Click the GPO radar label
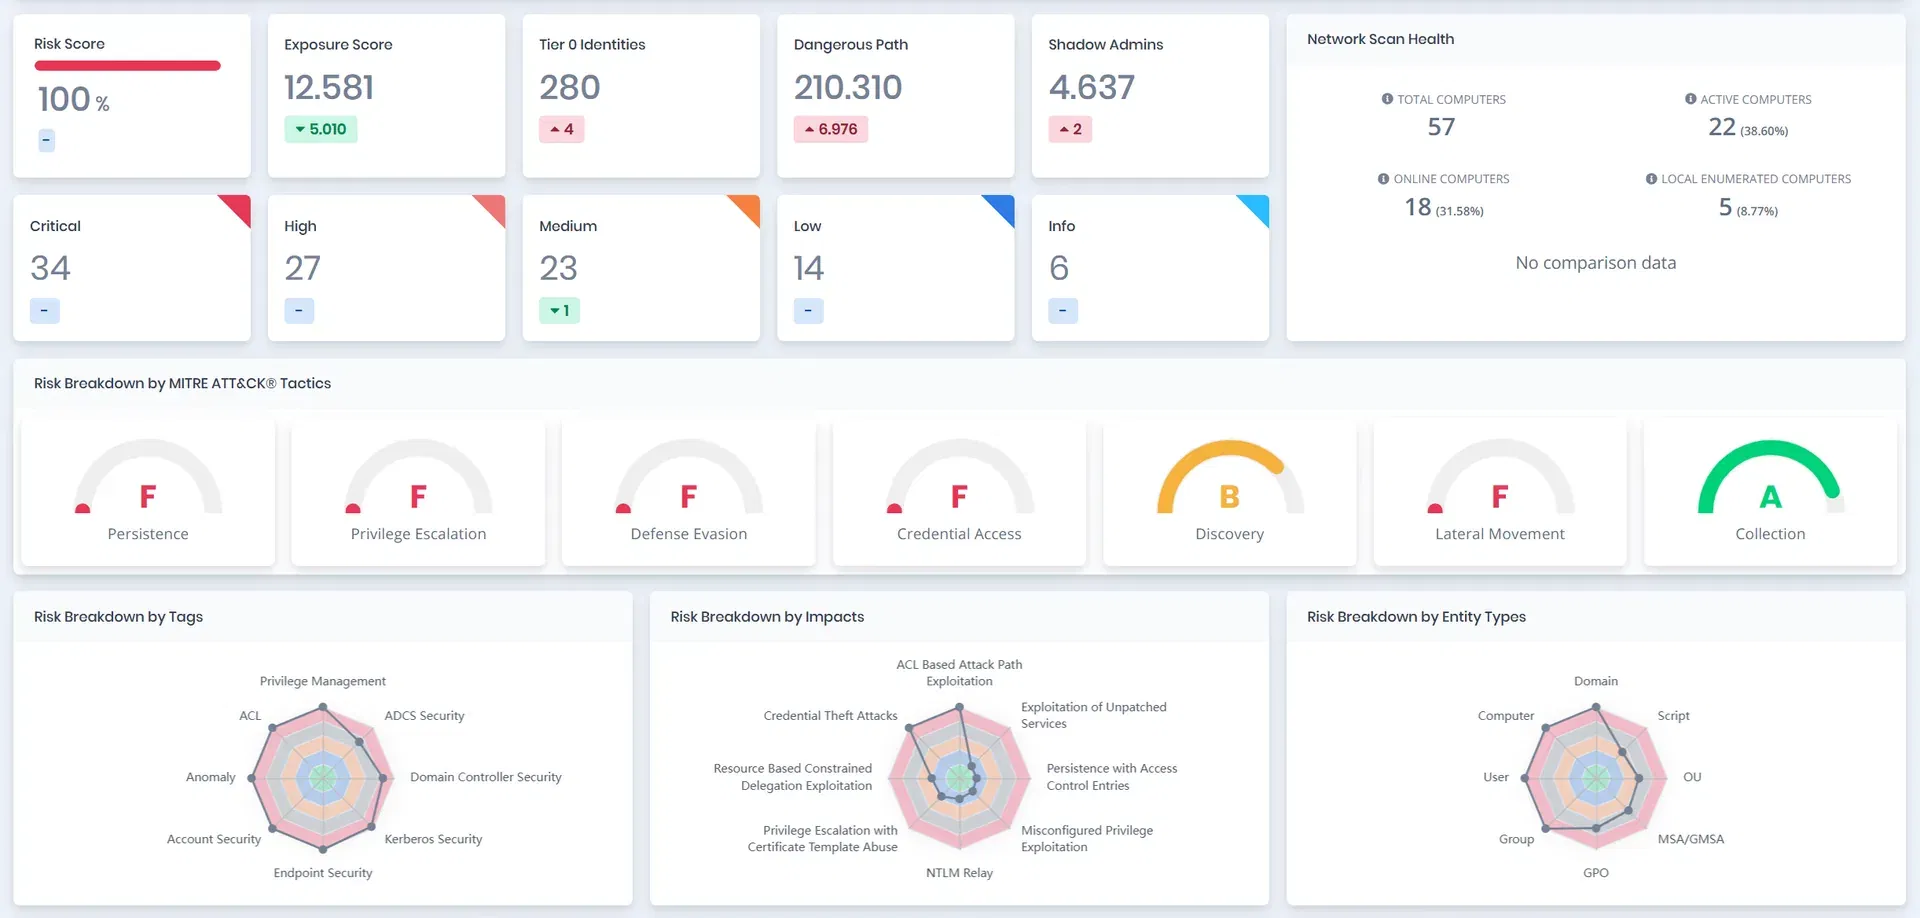Image resolution: width=1920 pixels, height=918 pixels. click(x=1596, y=873)
